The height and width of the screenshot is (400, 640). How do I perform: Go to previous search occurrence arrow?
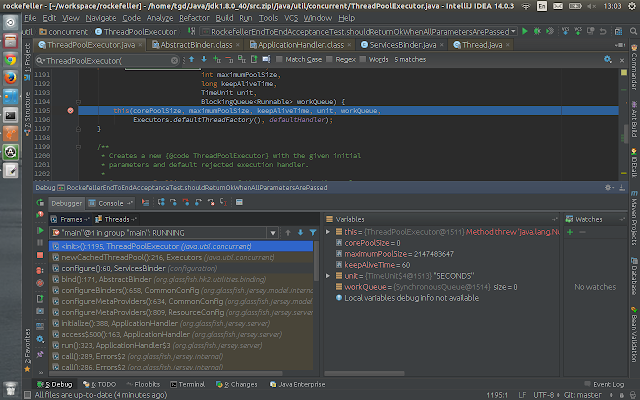pos(191,60)
